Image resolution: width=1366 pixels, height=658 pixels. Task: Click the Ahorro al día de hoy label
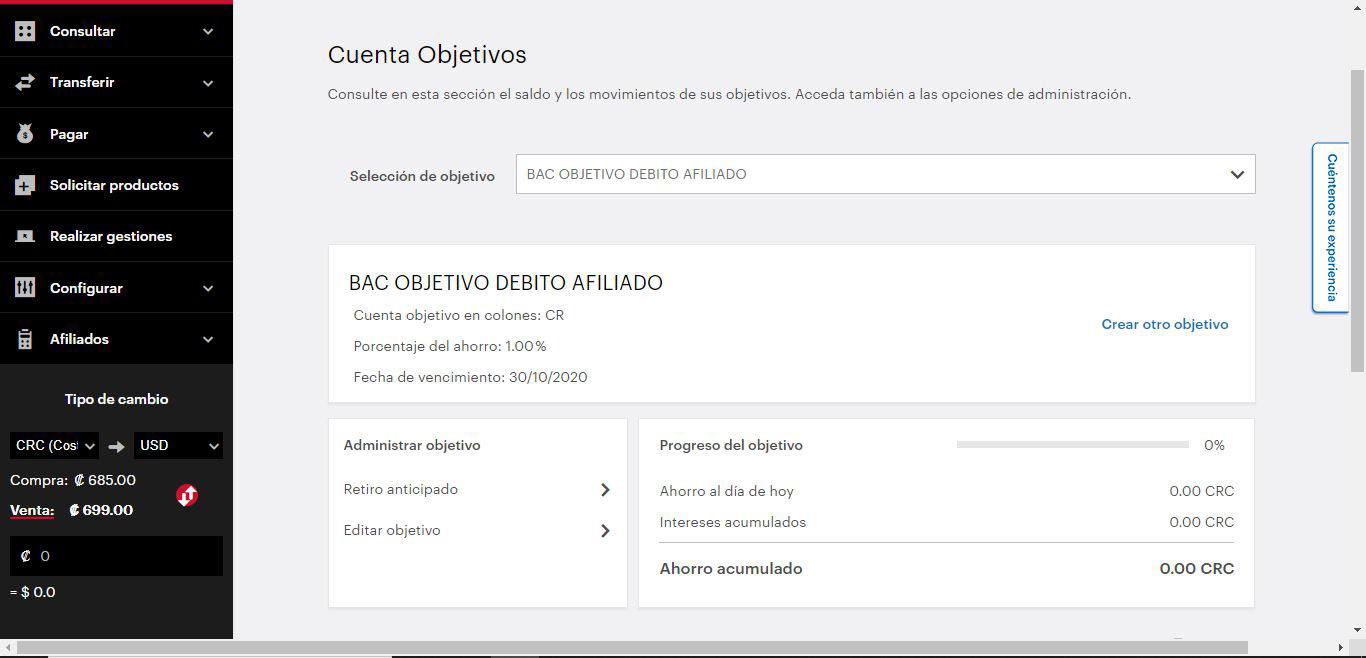pyautogui.click(x=727, y=491)
